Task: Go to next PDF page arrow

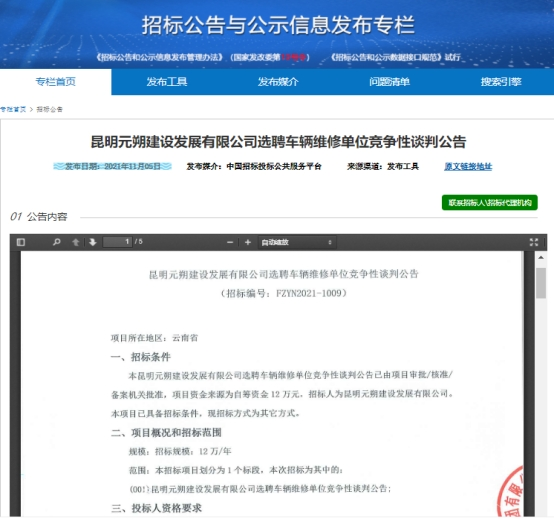Action: click(x=93, y=242)
